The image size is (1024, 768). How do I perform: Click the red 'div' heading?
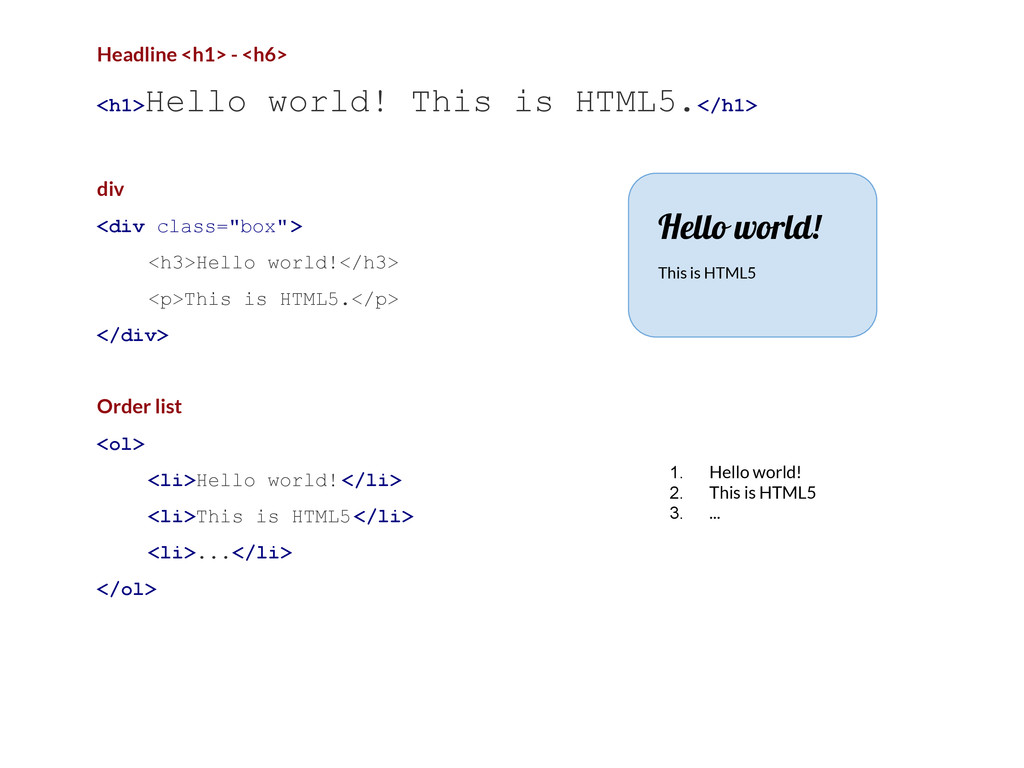tap(110, 189)
